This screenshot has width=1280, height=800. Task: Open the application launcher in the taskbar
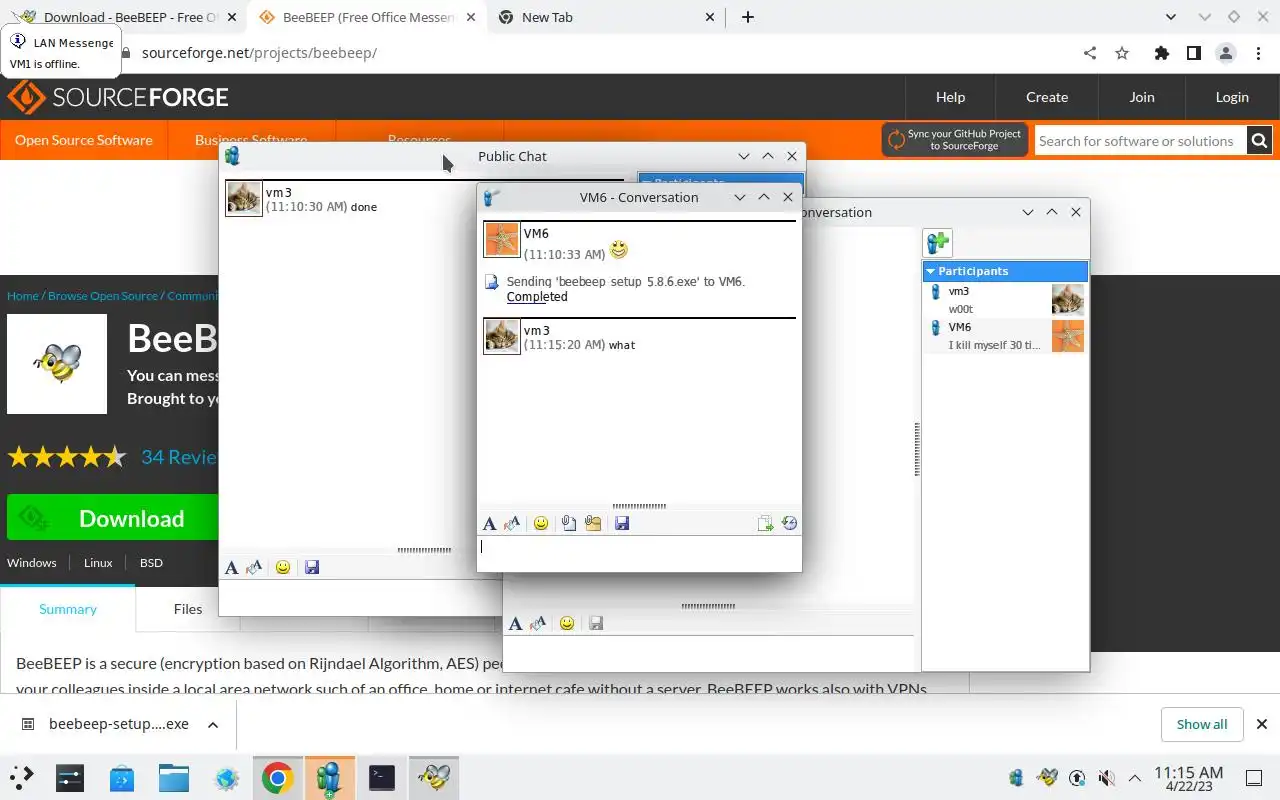point(21,778)
